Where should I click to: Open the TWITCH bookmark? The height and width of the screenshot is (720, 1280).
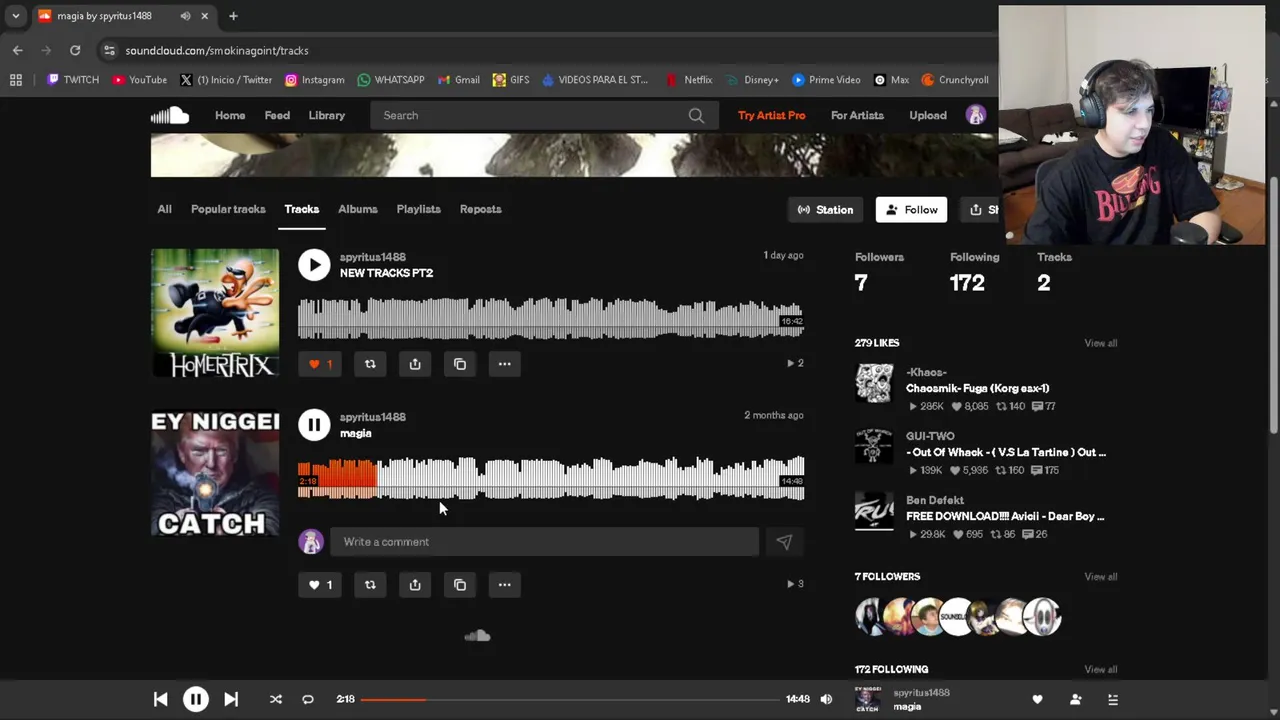point(73,80)
